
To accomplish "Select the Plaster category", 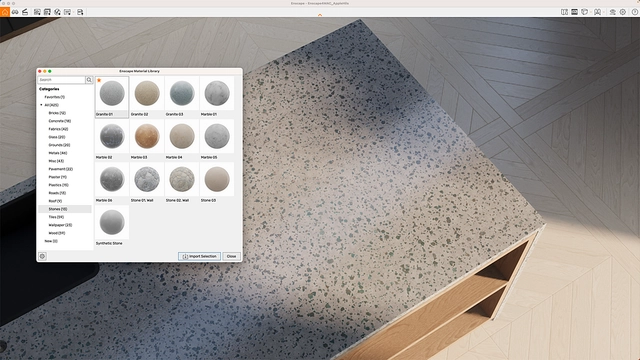I will (58, 177).
